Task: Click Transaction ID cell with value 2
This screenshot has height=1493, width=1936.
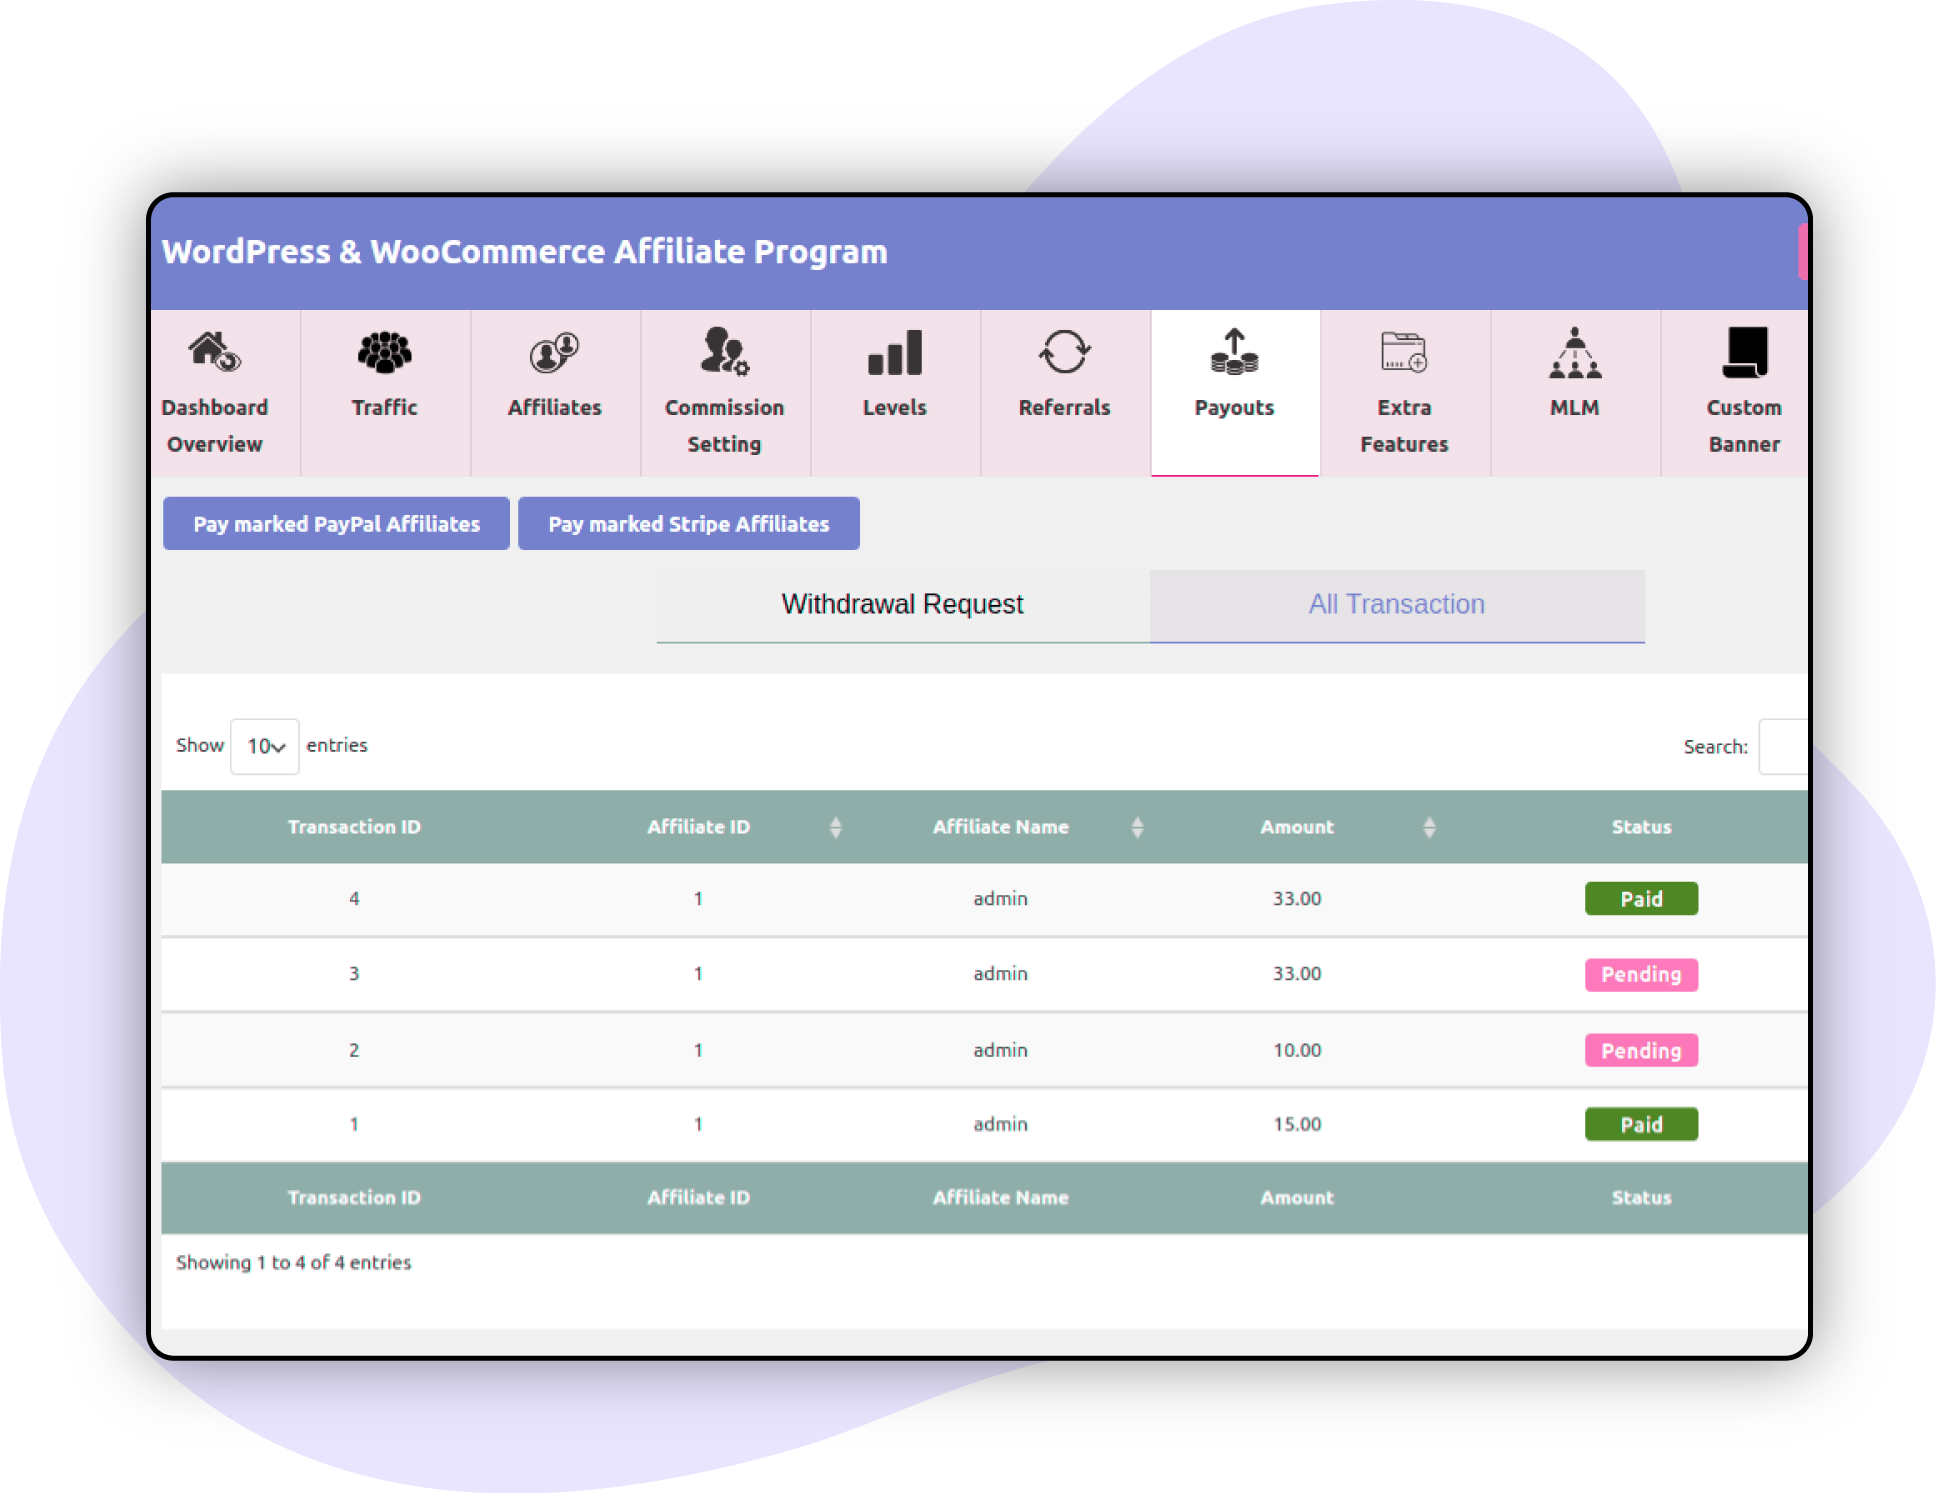Action: 354,1050
